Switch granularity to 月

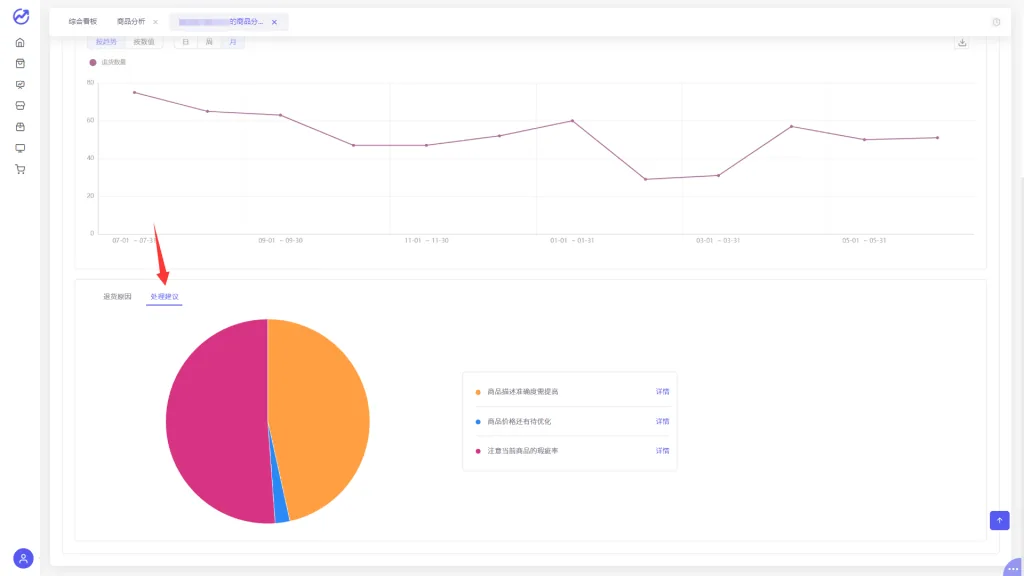[232, 42]
